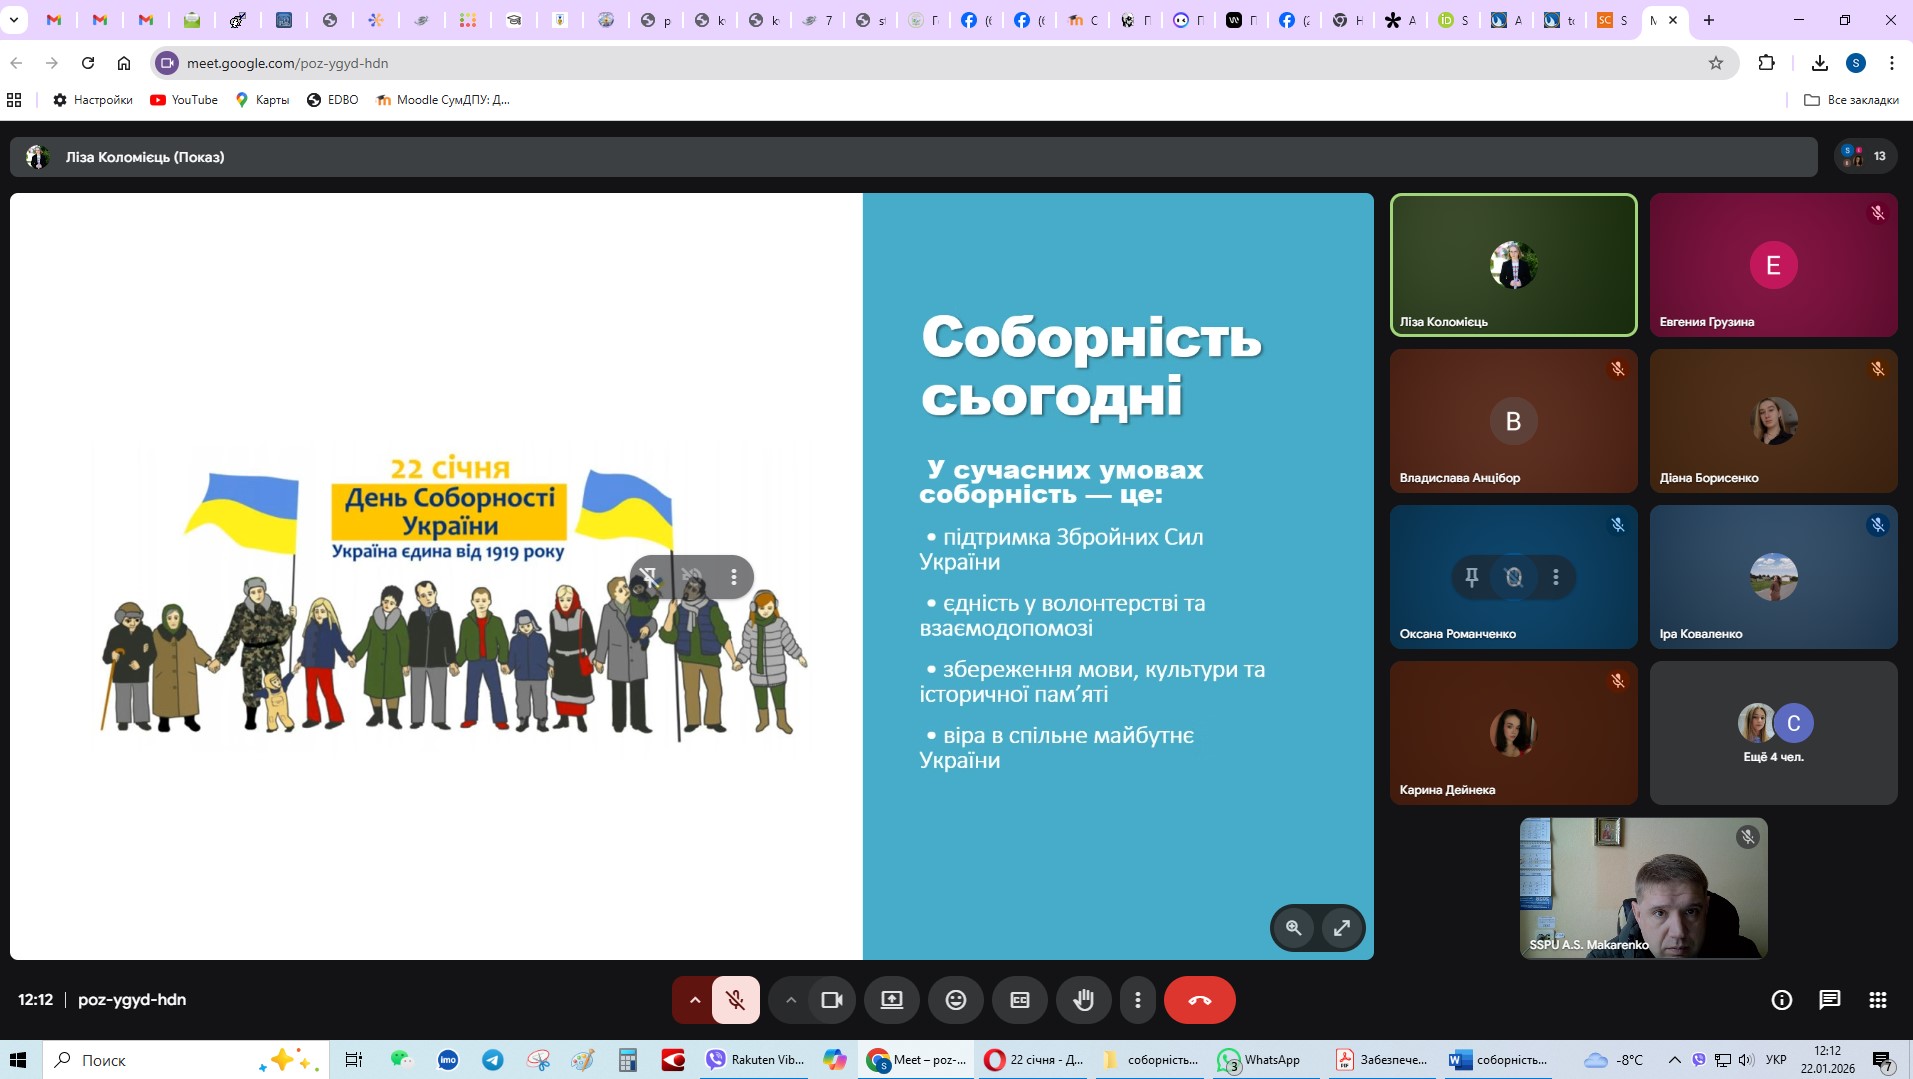The height and width of the screenshot is (1079, 1913).
Task: Turn on closed captions
Action: pos(1019,1000)
